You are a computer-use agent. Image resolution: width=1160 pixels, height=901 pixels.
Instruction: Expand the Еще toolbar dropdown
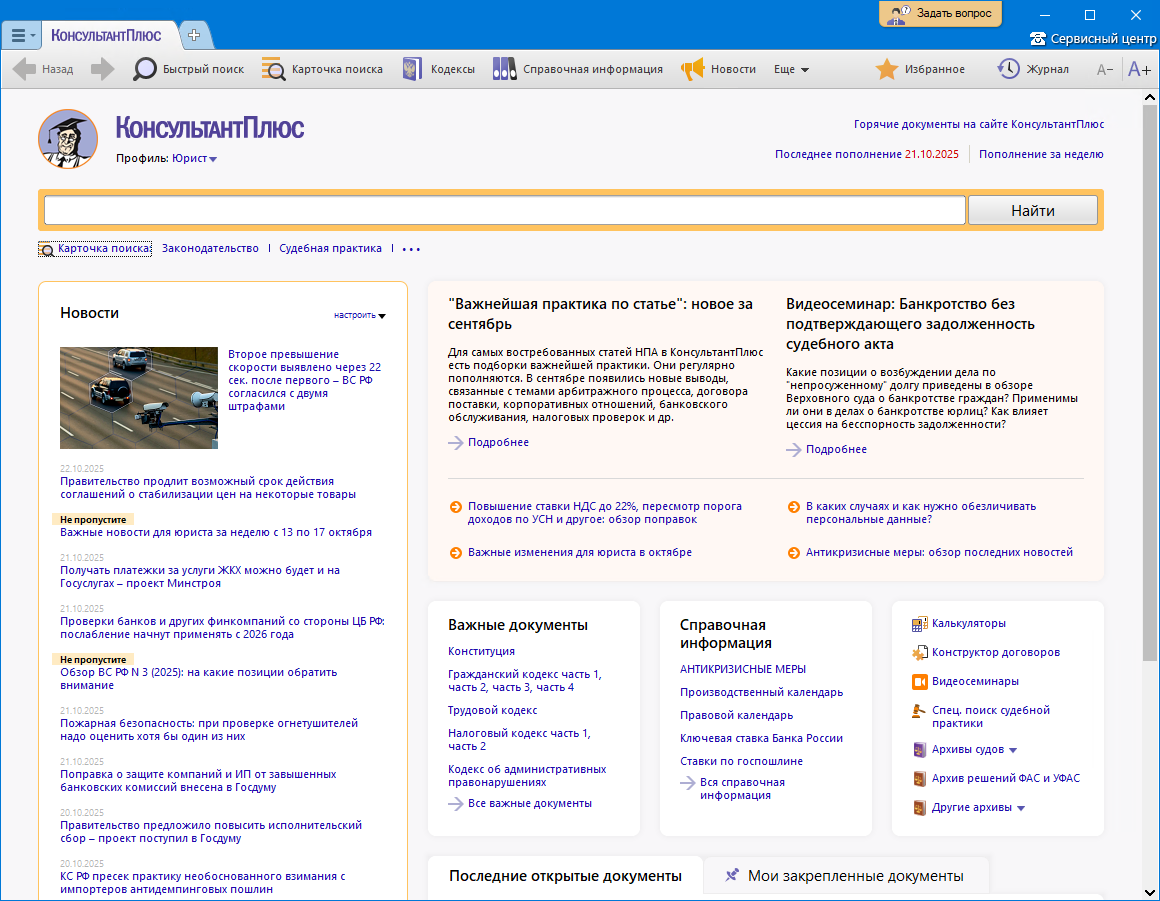tap(791, 70)
